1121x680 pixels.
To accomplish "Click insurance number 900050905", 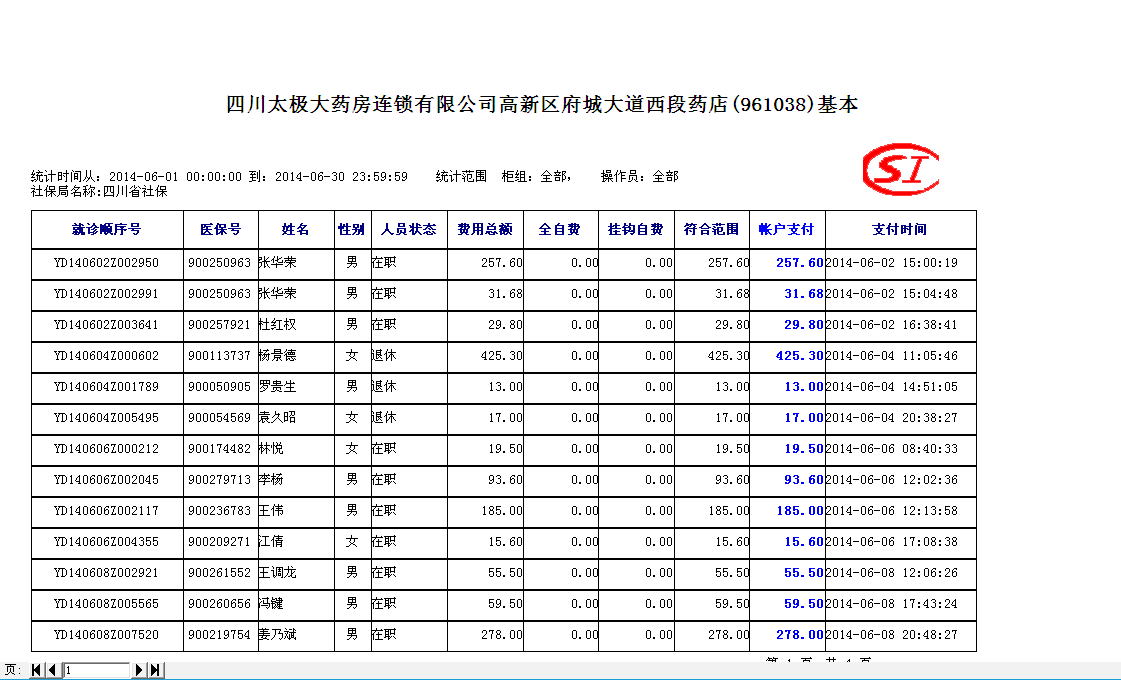I will (219, 387).
